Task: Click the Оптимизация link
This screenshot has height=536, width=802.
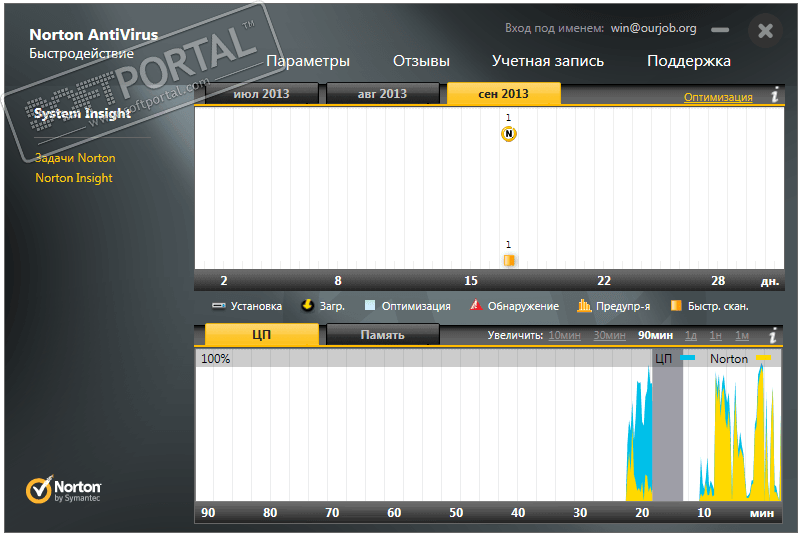Action: 718,97
